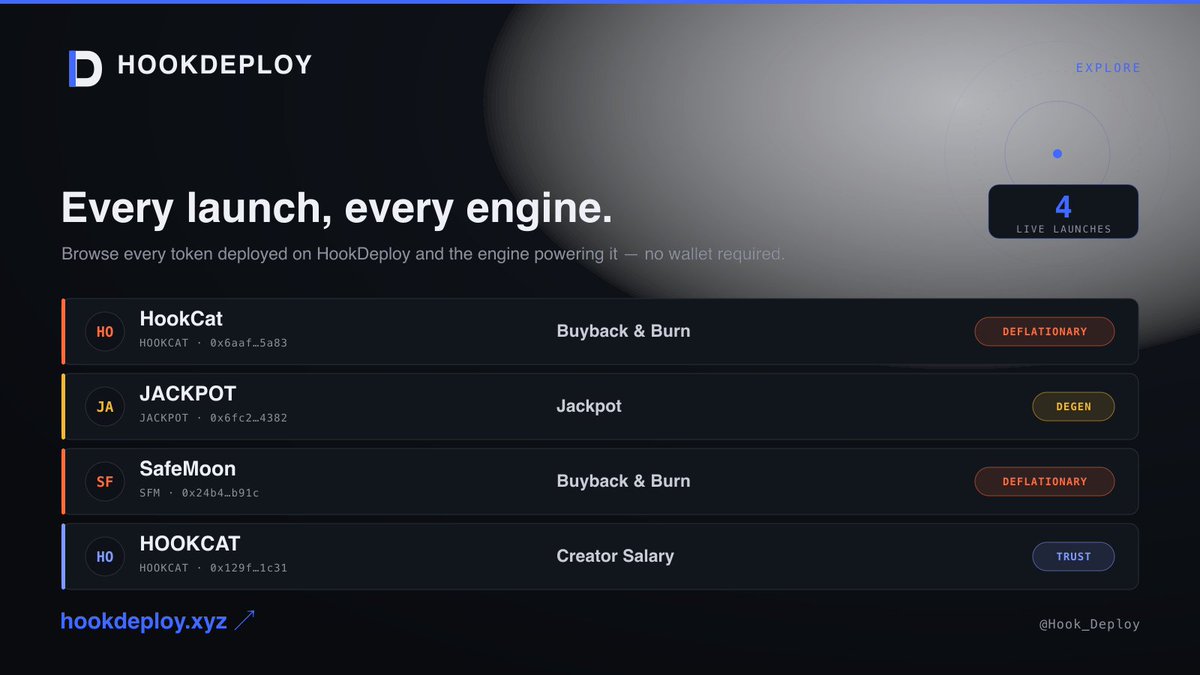Click the DEGEN badge
This screenshot has height=675, width=1200.
1073,406
